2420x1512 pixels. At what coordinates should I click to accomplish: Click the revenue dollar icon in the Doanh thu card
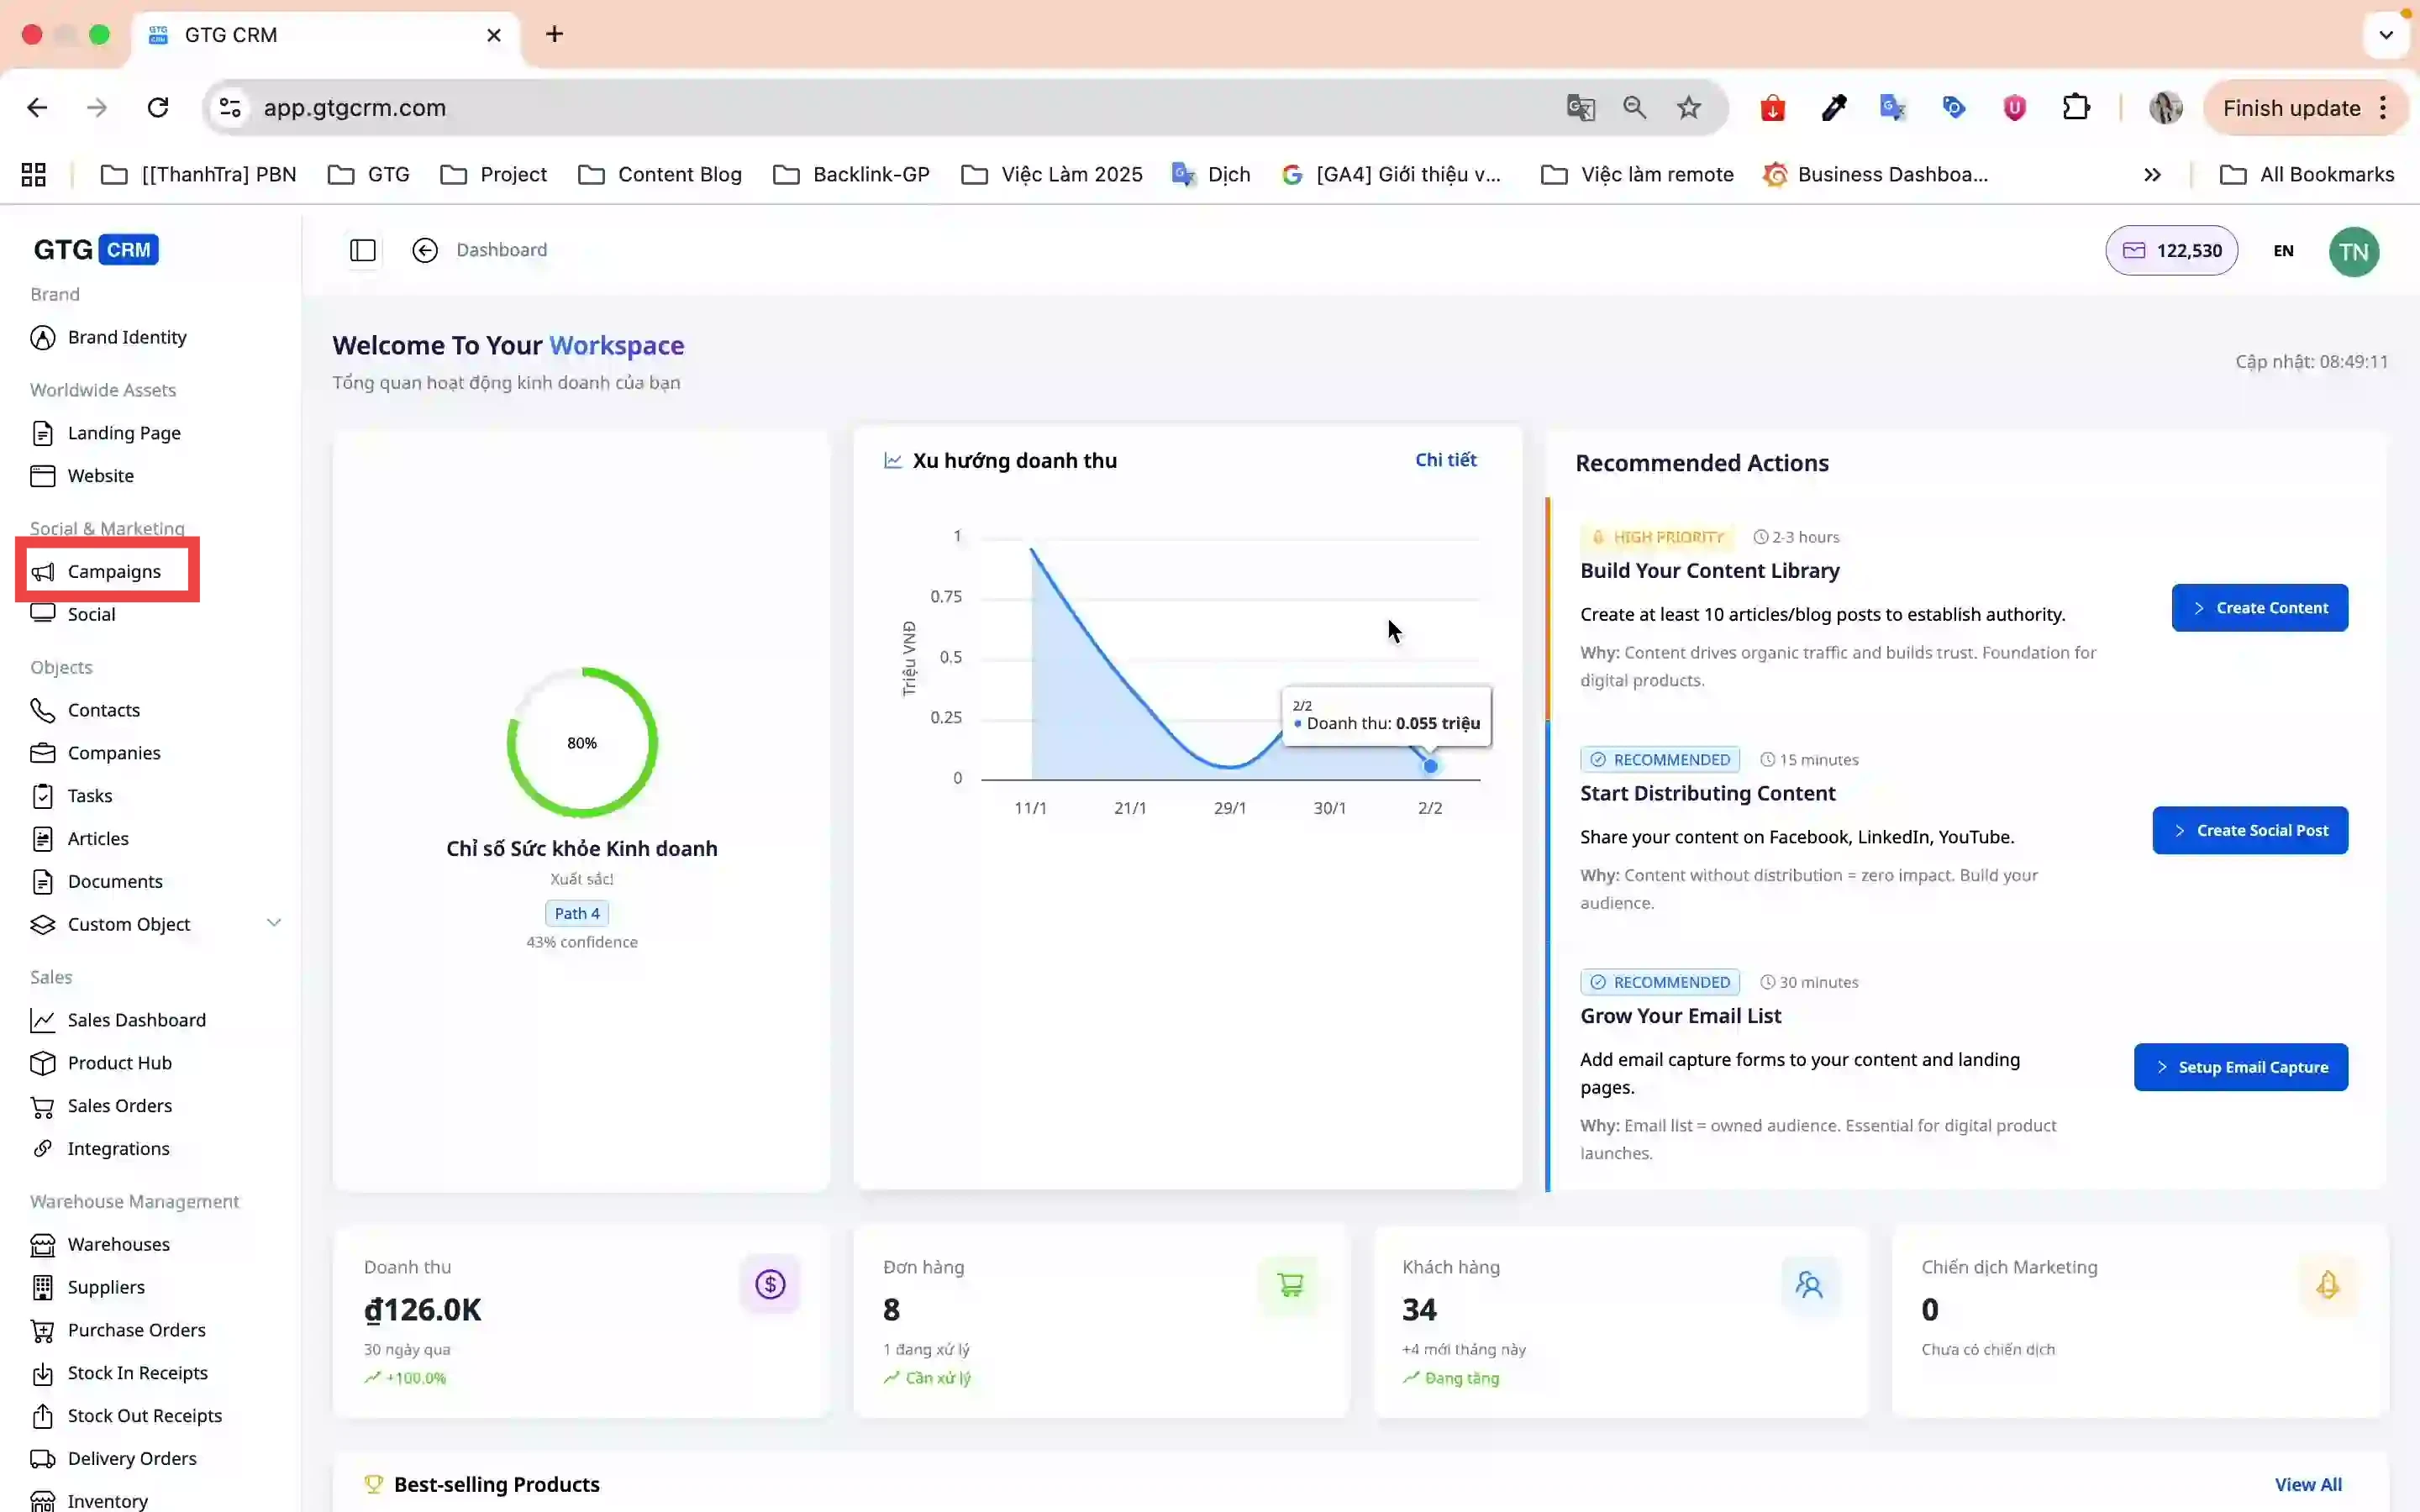(770, 1284)
